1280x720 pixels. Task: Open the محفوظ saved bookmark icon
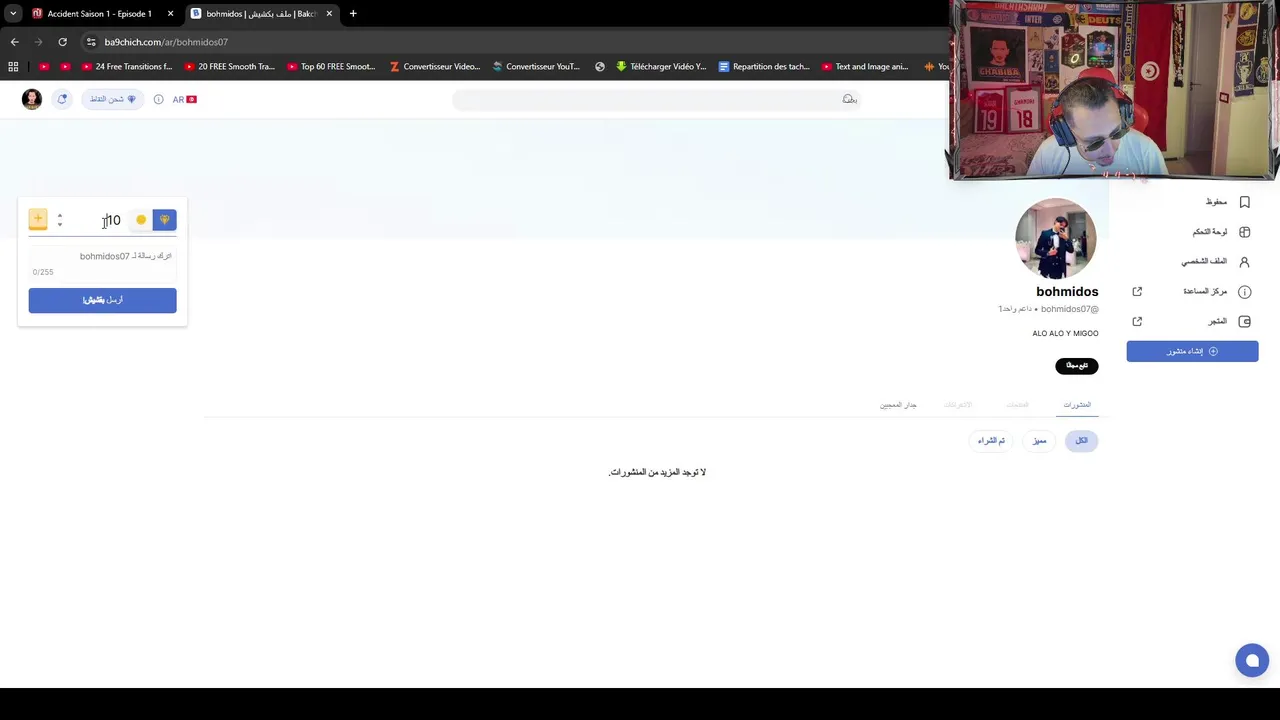click(1244, 202)
